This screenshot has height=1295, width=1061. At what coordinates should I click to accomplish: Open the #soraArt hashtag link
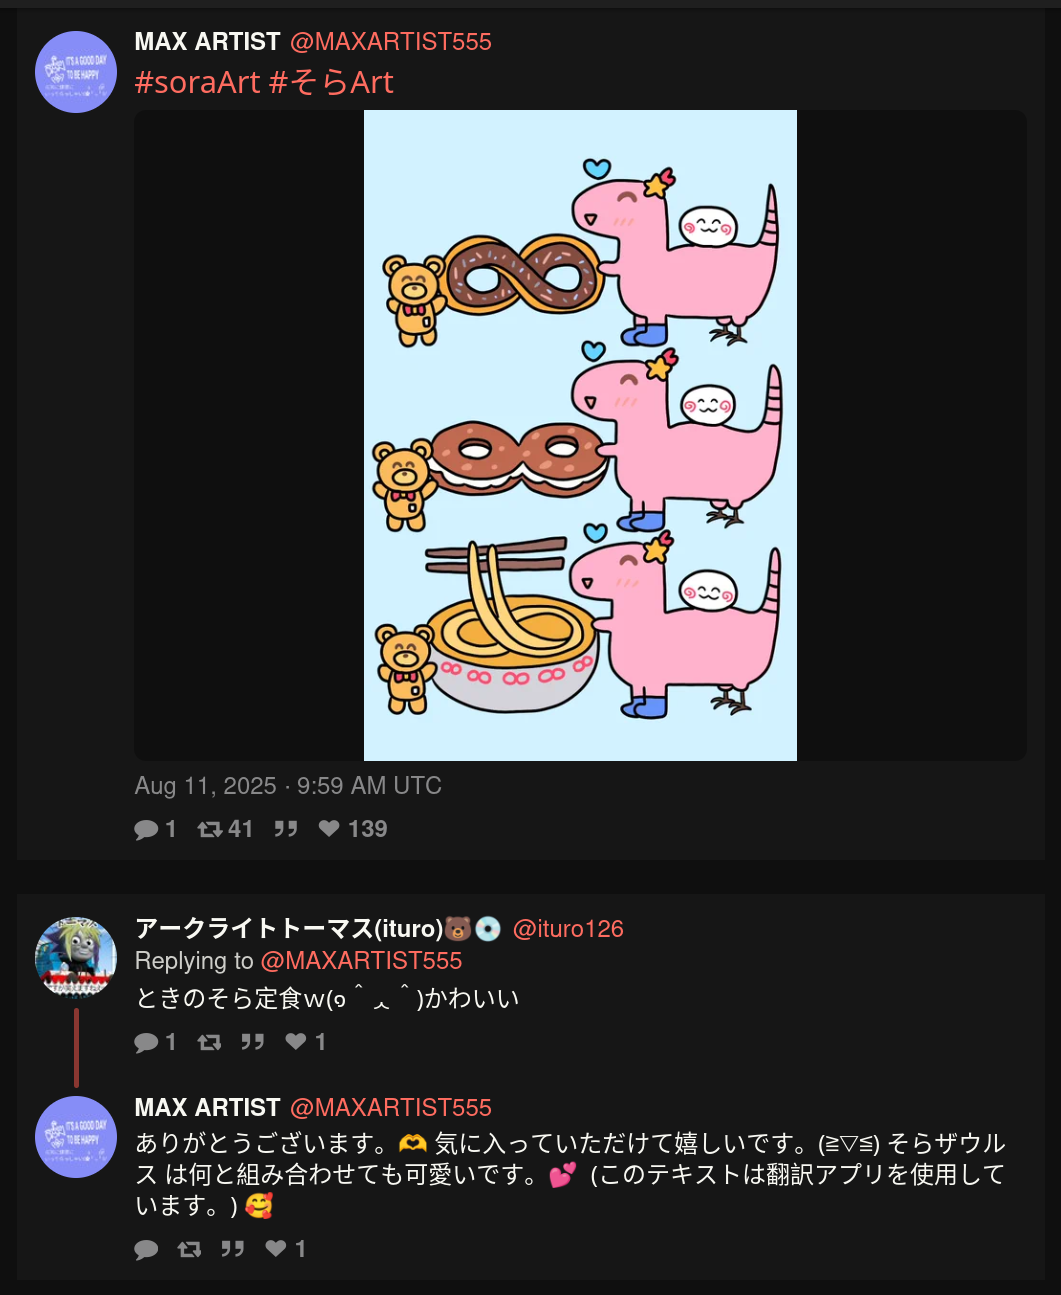coord(198,82)
